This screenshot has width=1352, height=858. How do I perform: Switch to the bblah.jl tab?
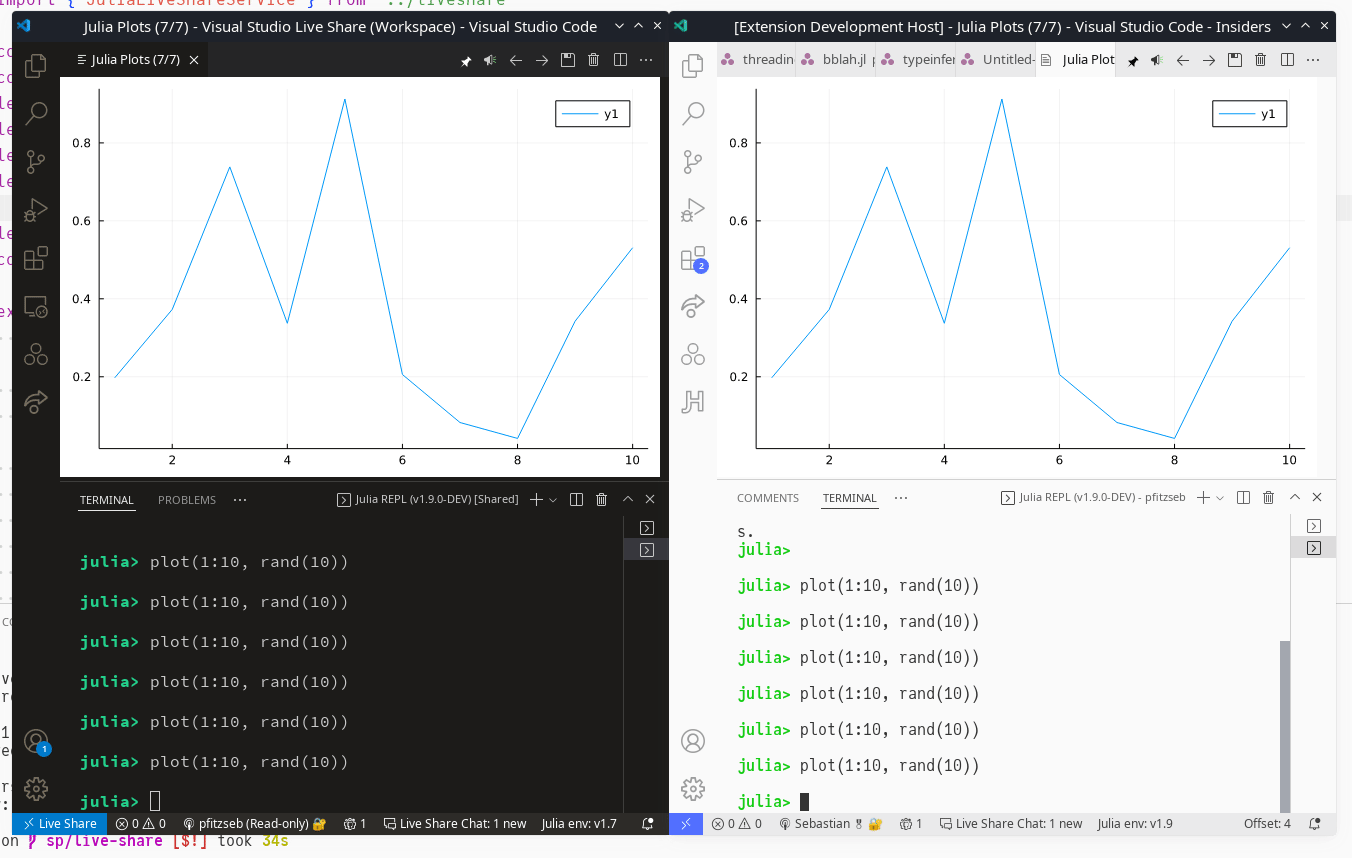(x=838, y=60)
